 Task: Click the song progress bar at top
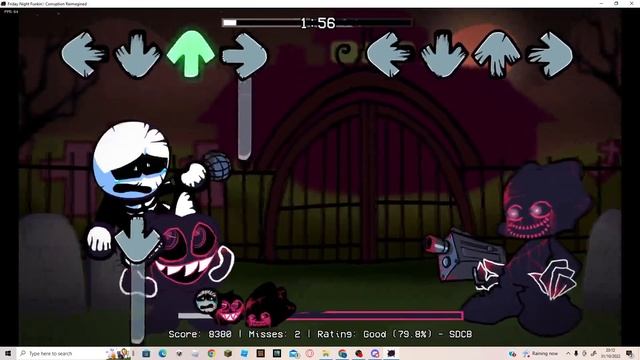(x=317, y=23)
